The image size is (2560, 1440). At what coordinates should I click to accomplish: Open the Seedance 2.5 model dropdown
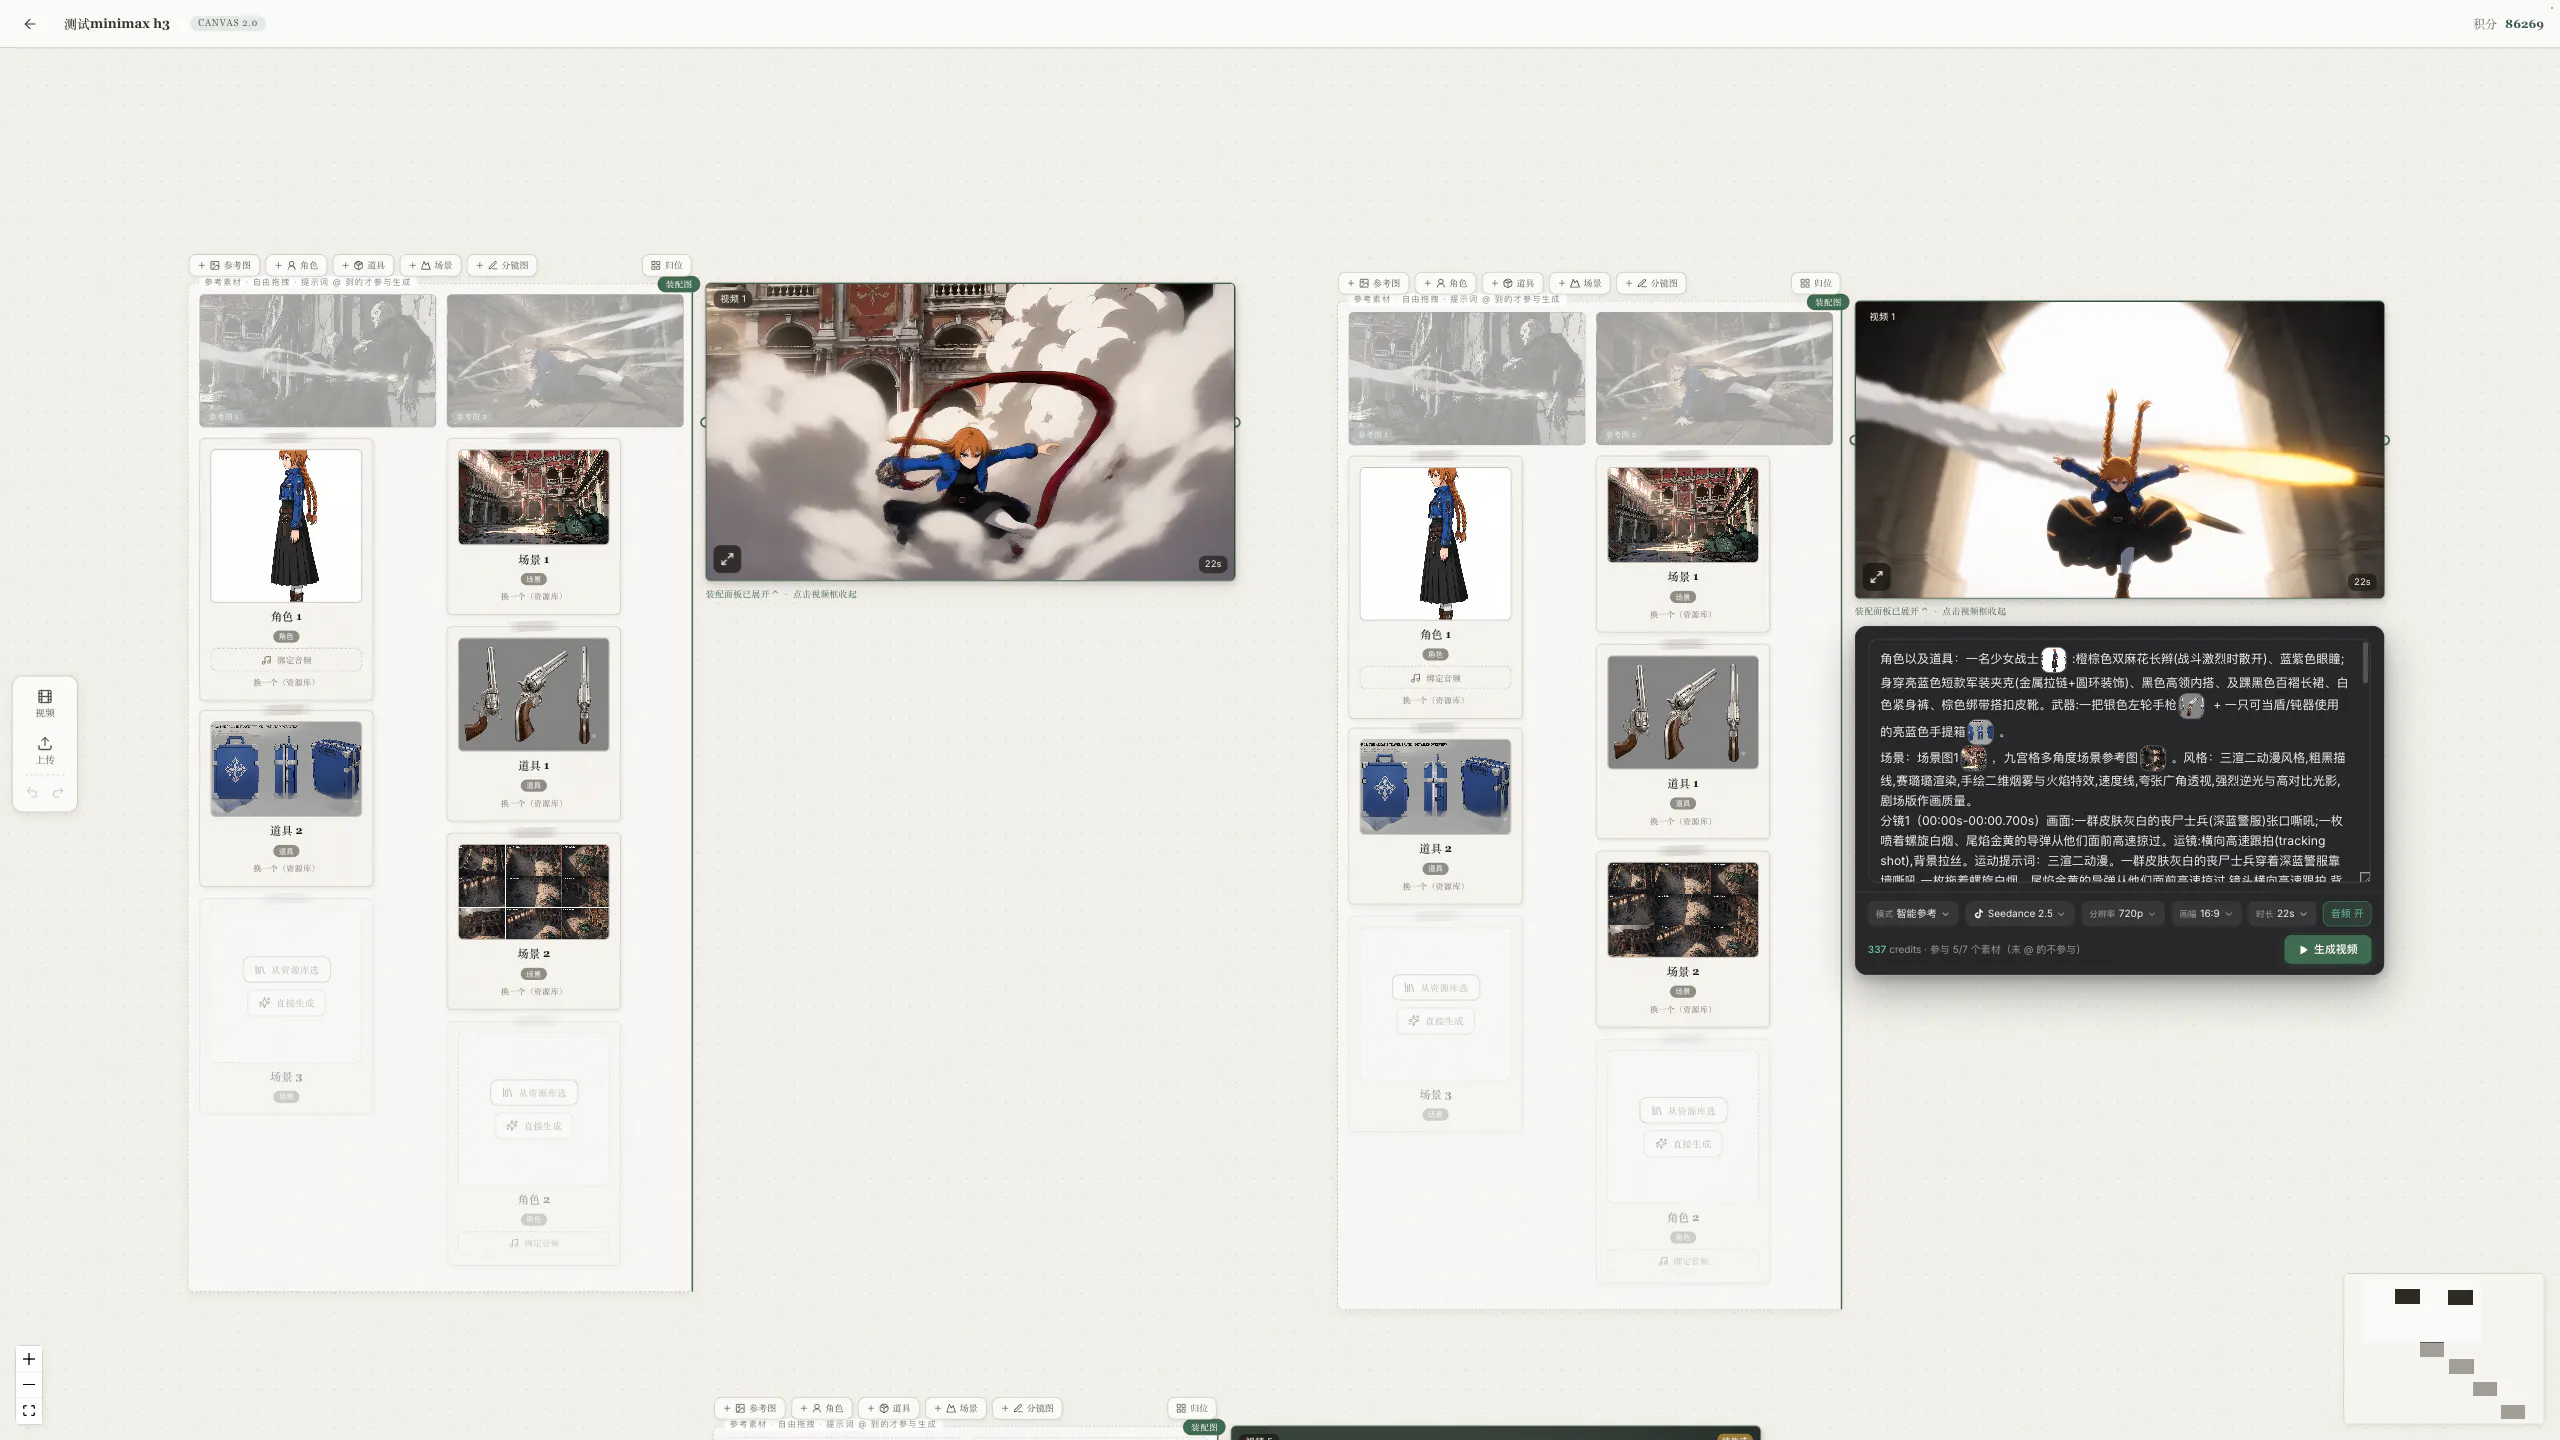pos(2019,913)
